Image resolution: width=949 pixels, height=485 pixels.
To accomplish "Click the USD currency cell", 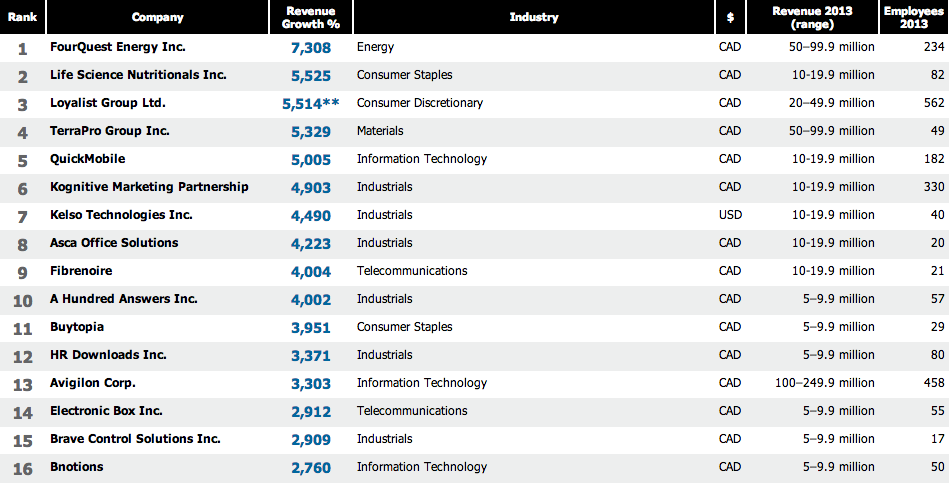I will (x=730, y=215).
